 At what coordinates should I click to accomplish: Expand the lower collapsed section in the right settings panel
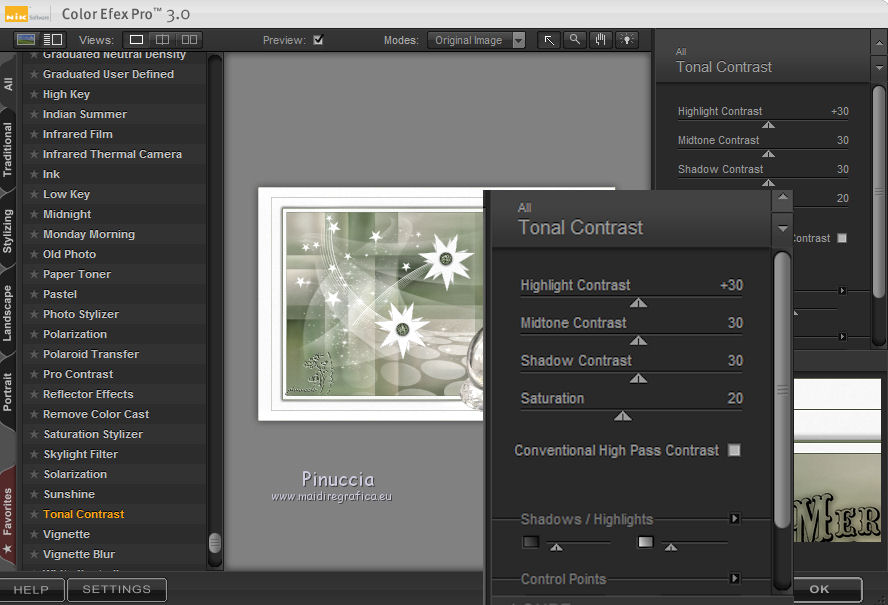click(x=842, y=336)
